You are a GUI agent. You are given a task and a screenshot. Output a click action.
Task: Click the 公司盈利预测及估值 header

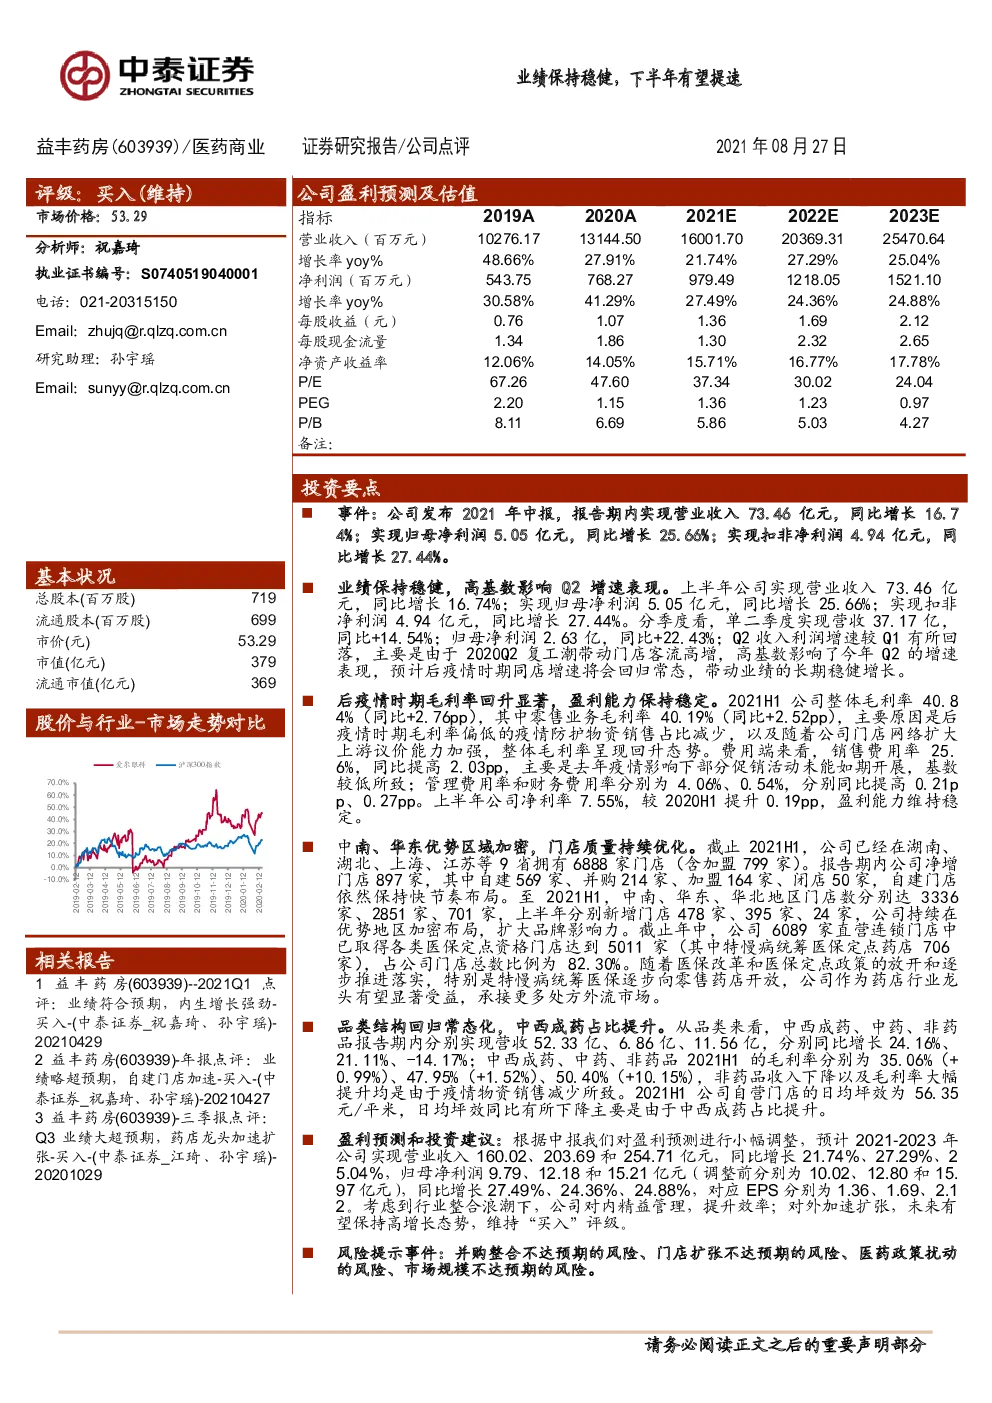point(630,192)
